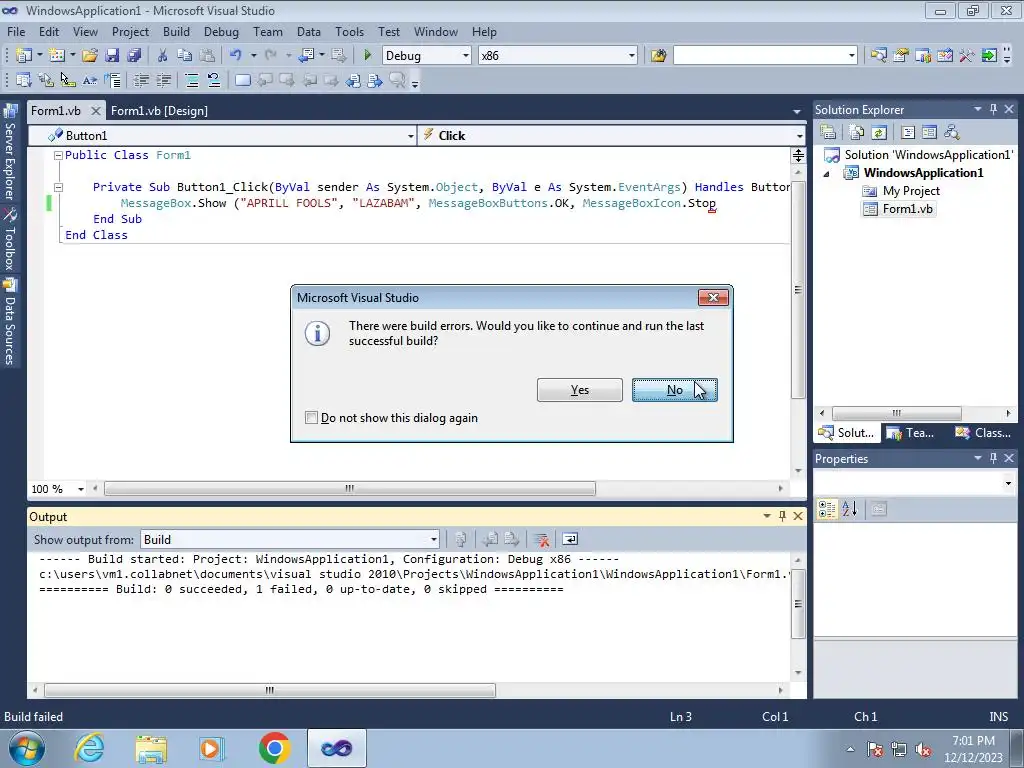Image resolution: width=1024 pixels, height=768 pixels.
Task: Collapse the WindowsApplication1 project node
Action: coord(826,174)
